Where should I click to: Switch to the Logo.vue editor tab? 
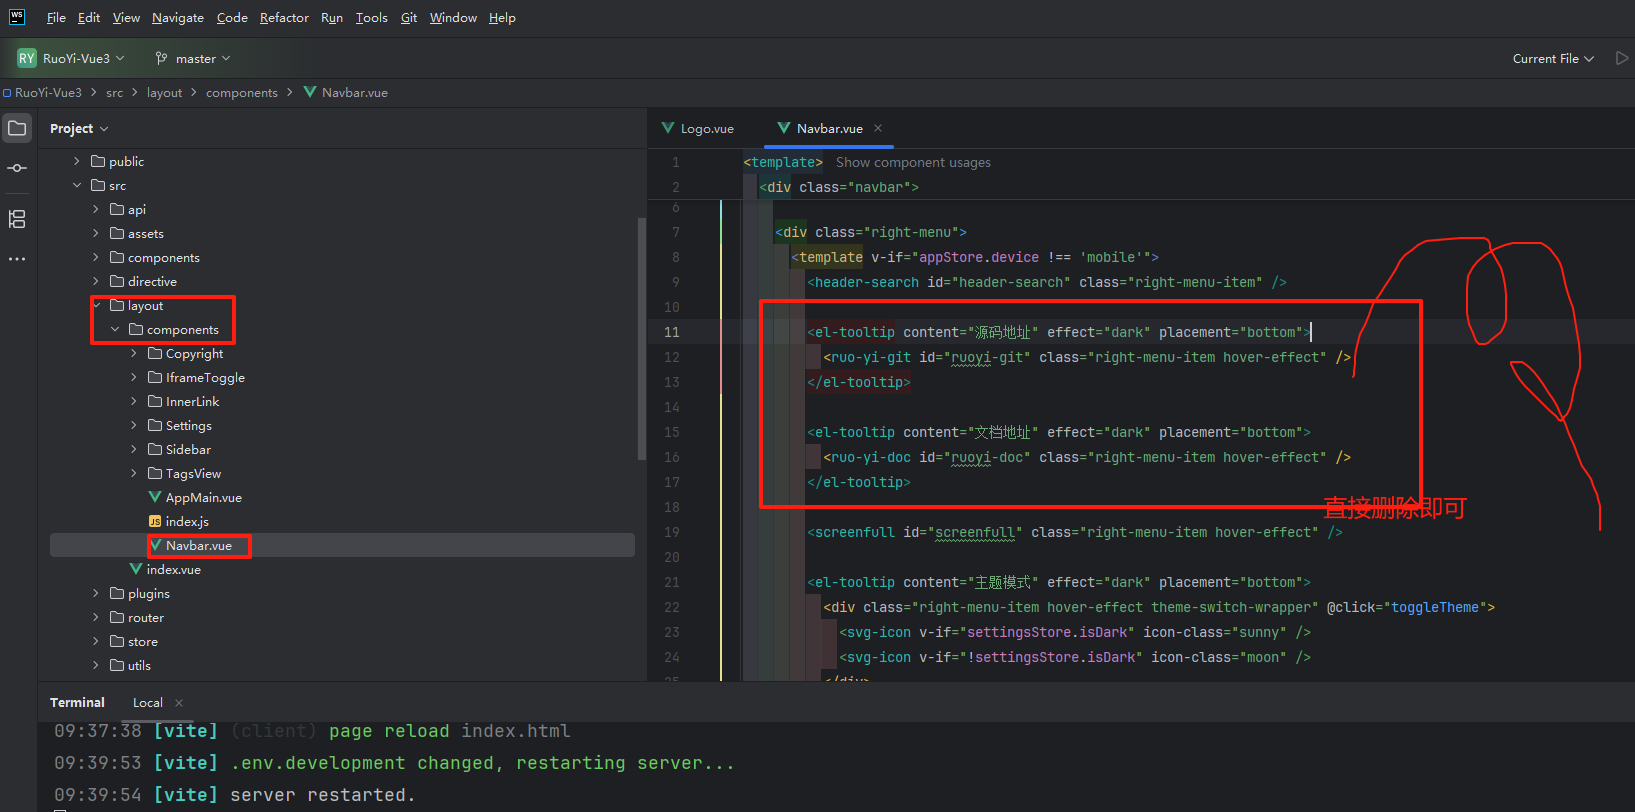698,128
